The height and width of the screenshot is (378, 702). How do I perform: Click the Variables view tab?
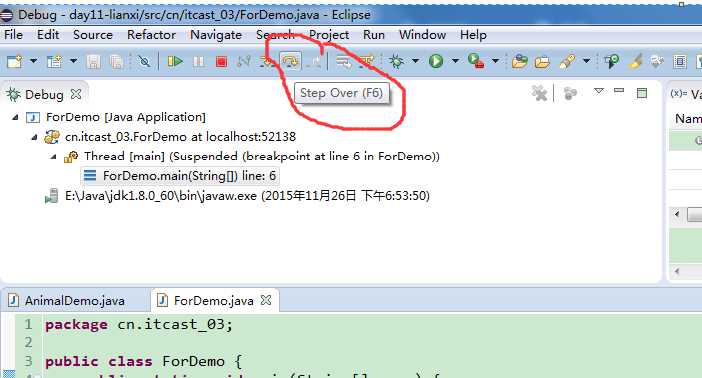[x=686, y=94]
